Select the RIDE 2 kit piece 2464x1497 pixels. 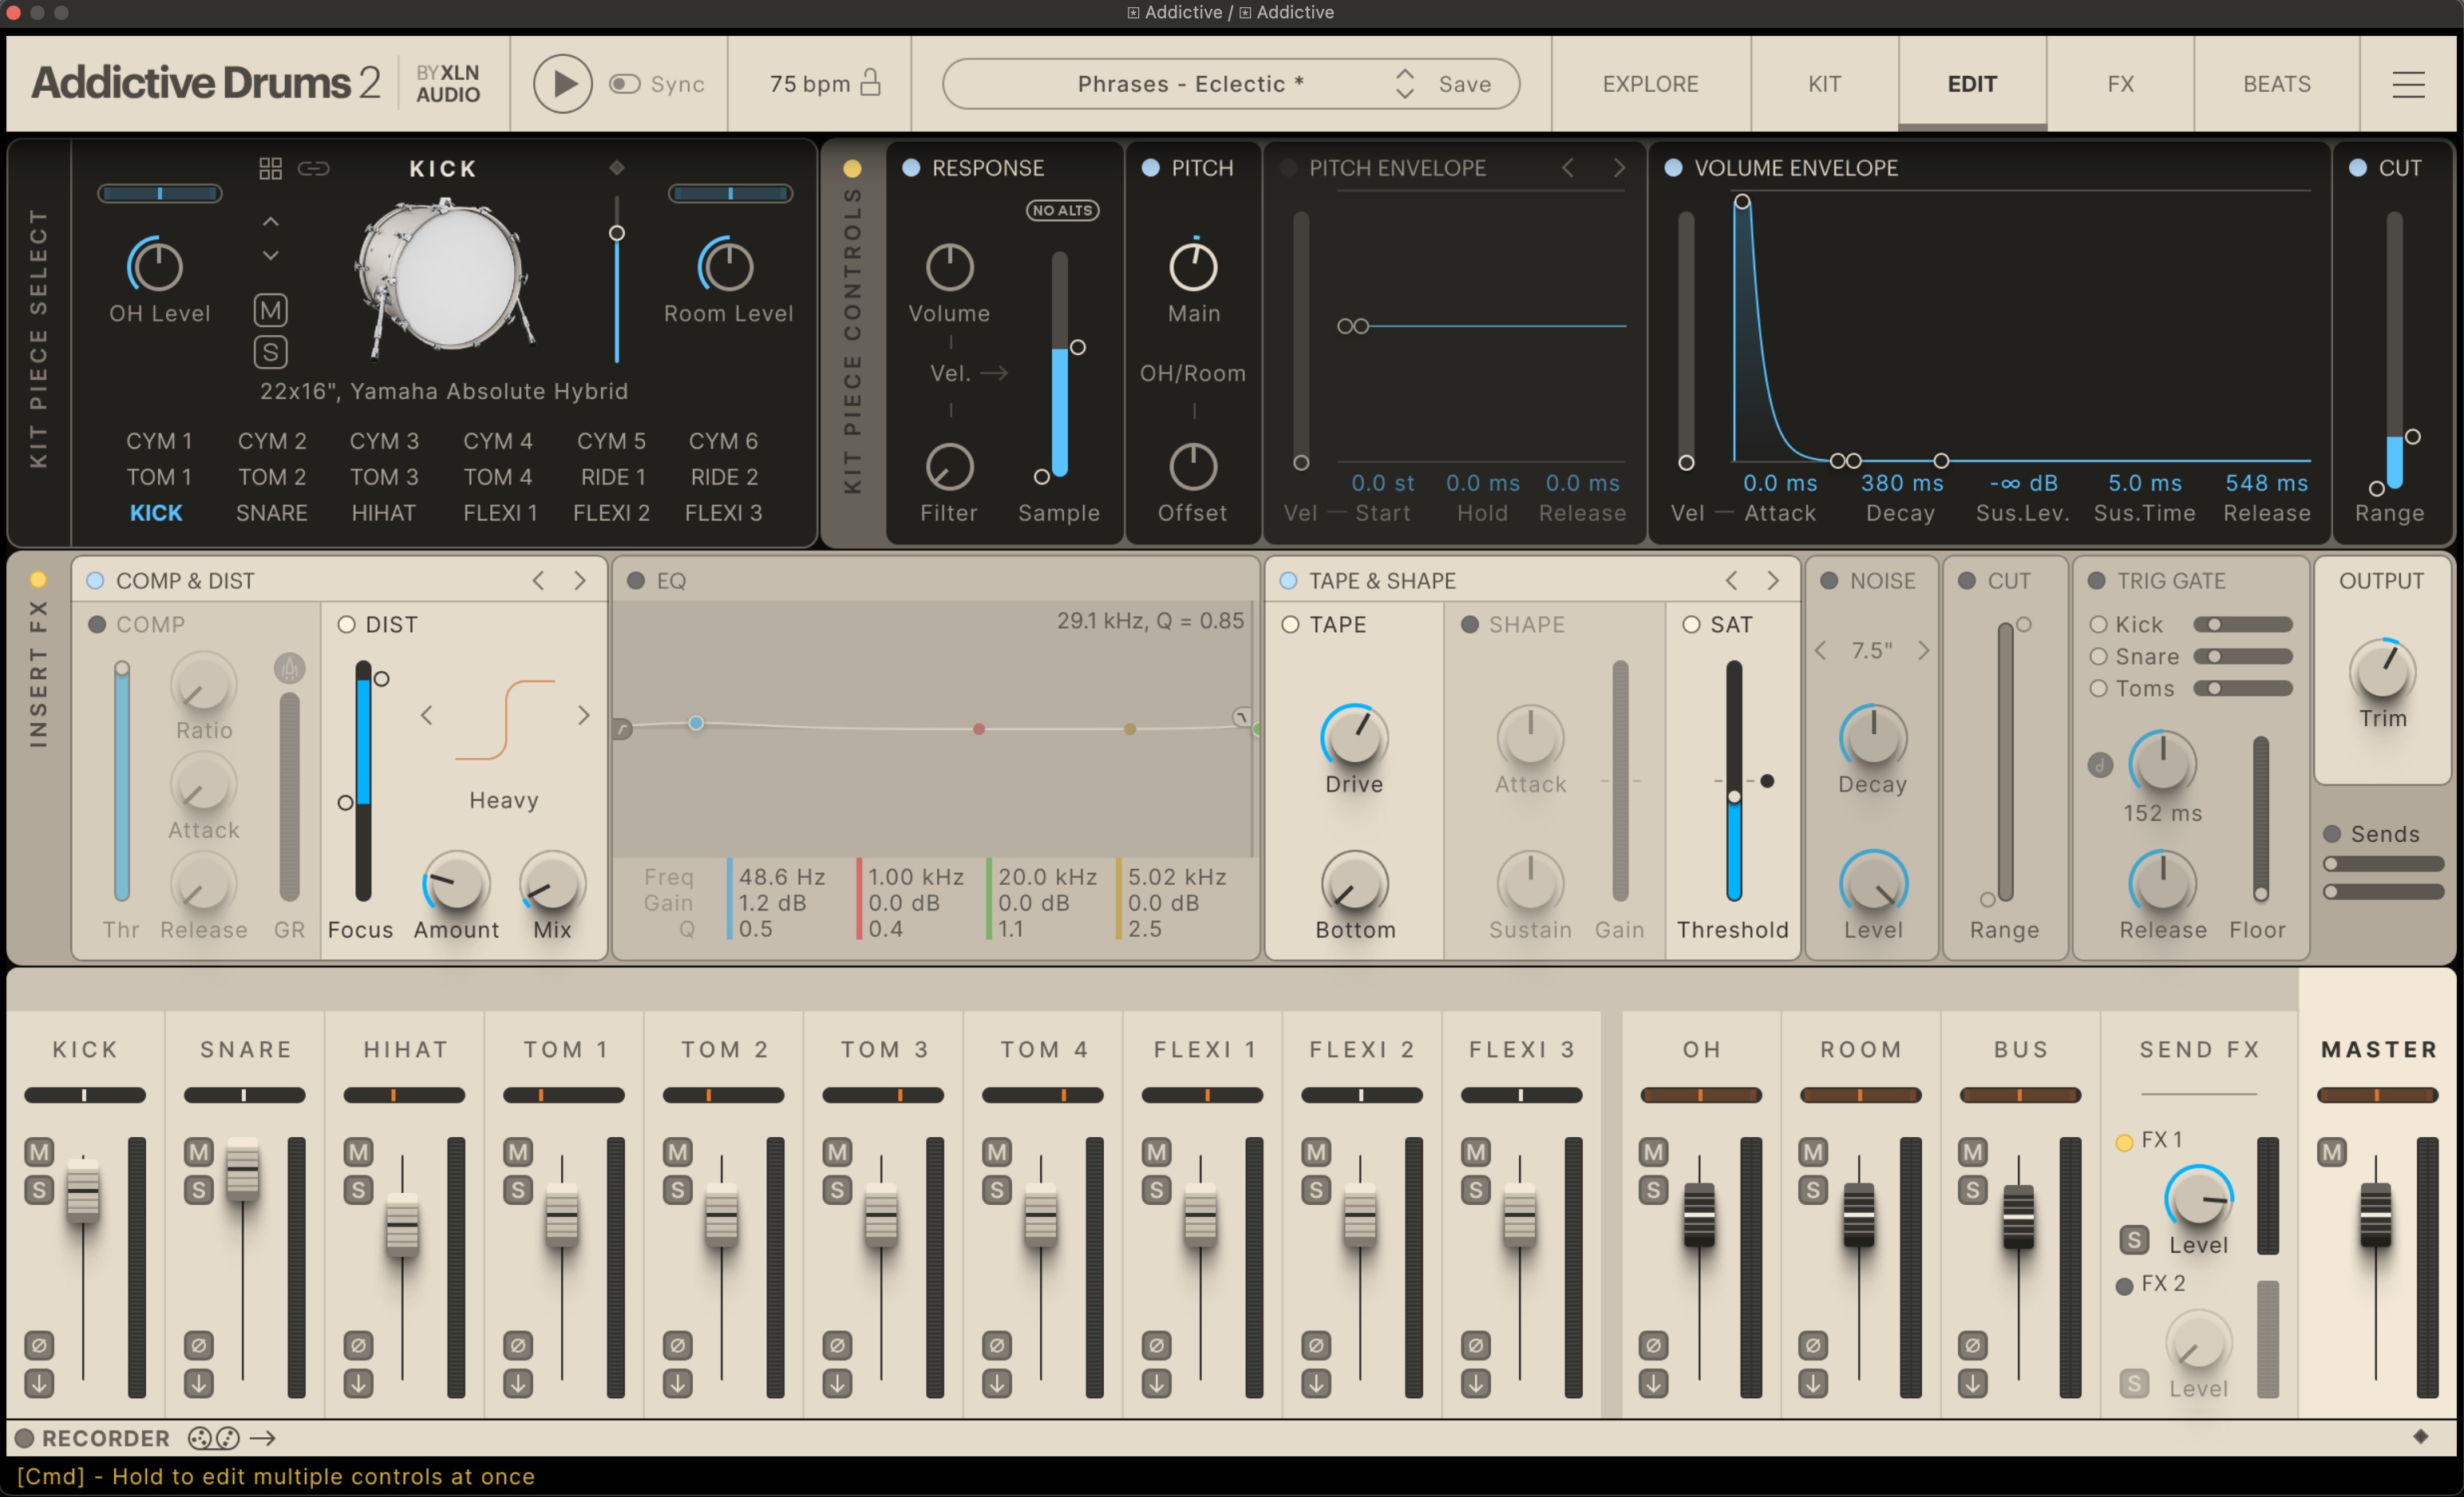coord(724,477)
